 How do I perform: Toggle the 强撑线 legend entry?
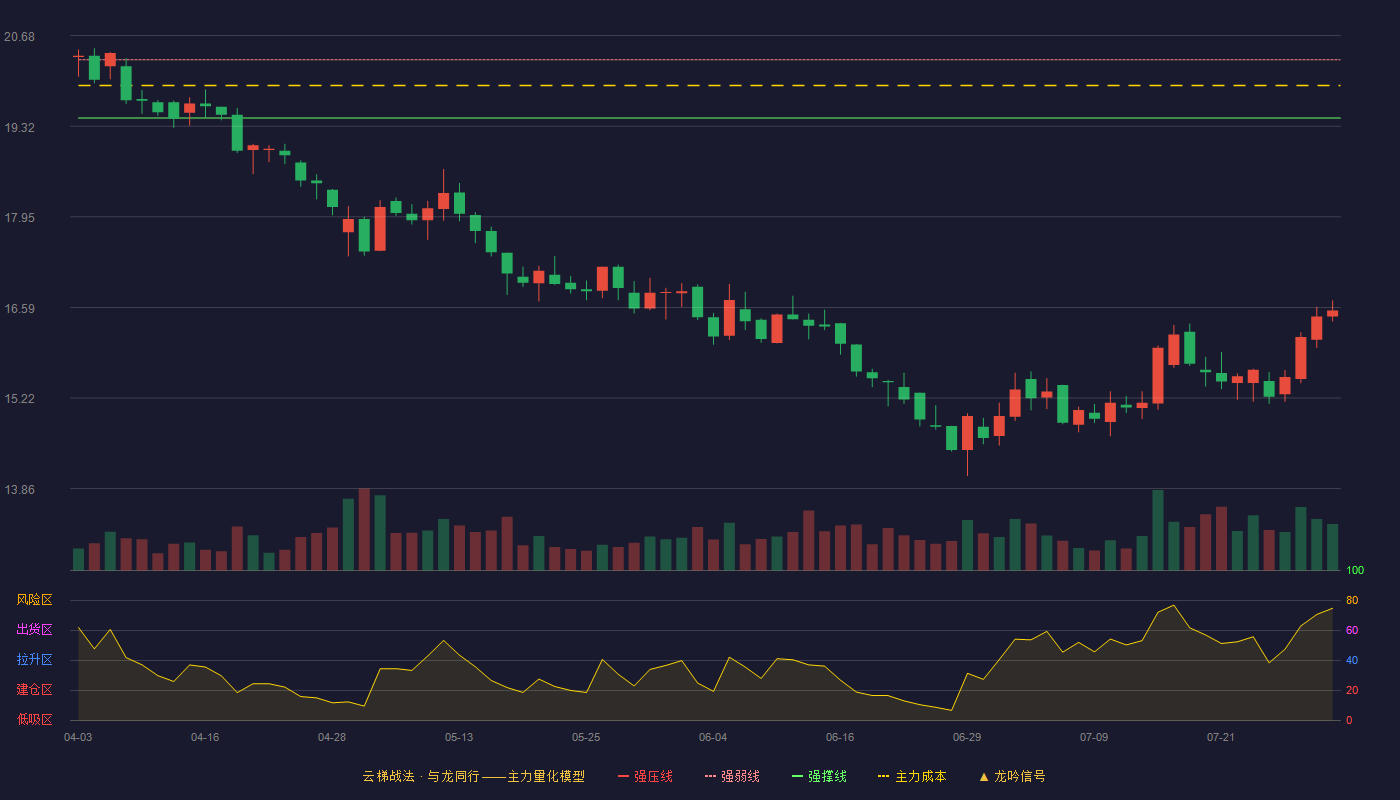click(x=819, y=776)
